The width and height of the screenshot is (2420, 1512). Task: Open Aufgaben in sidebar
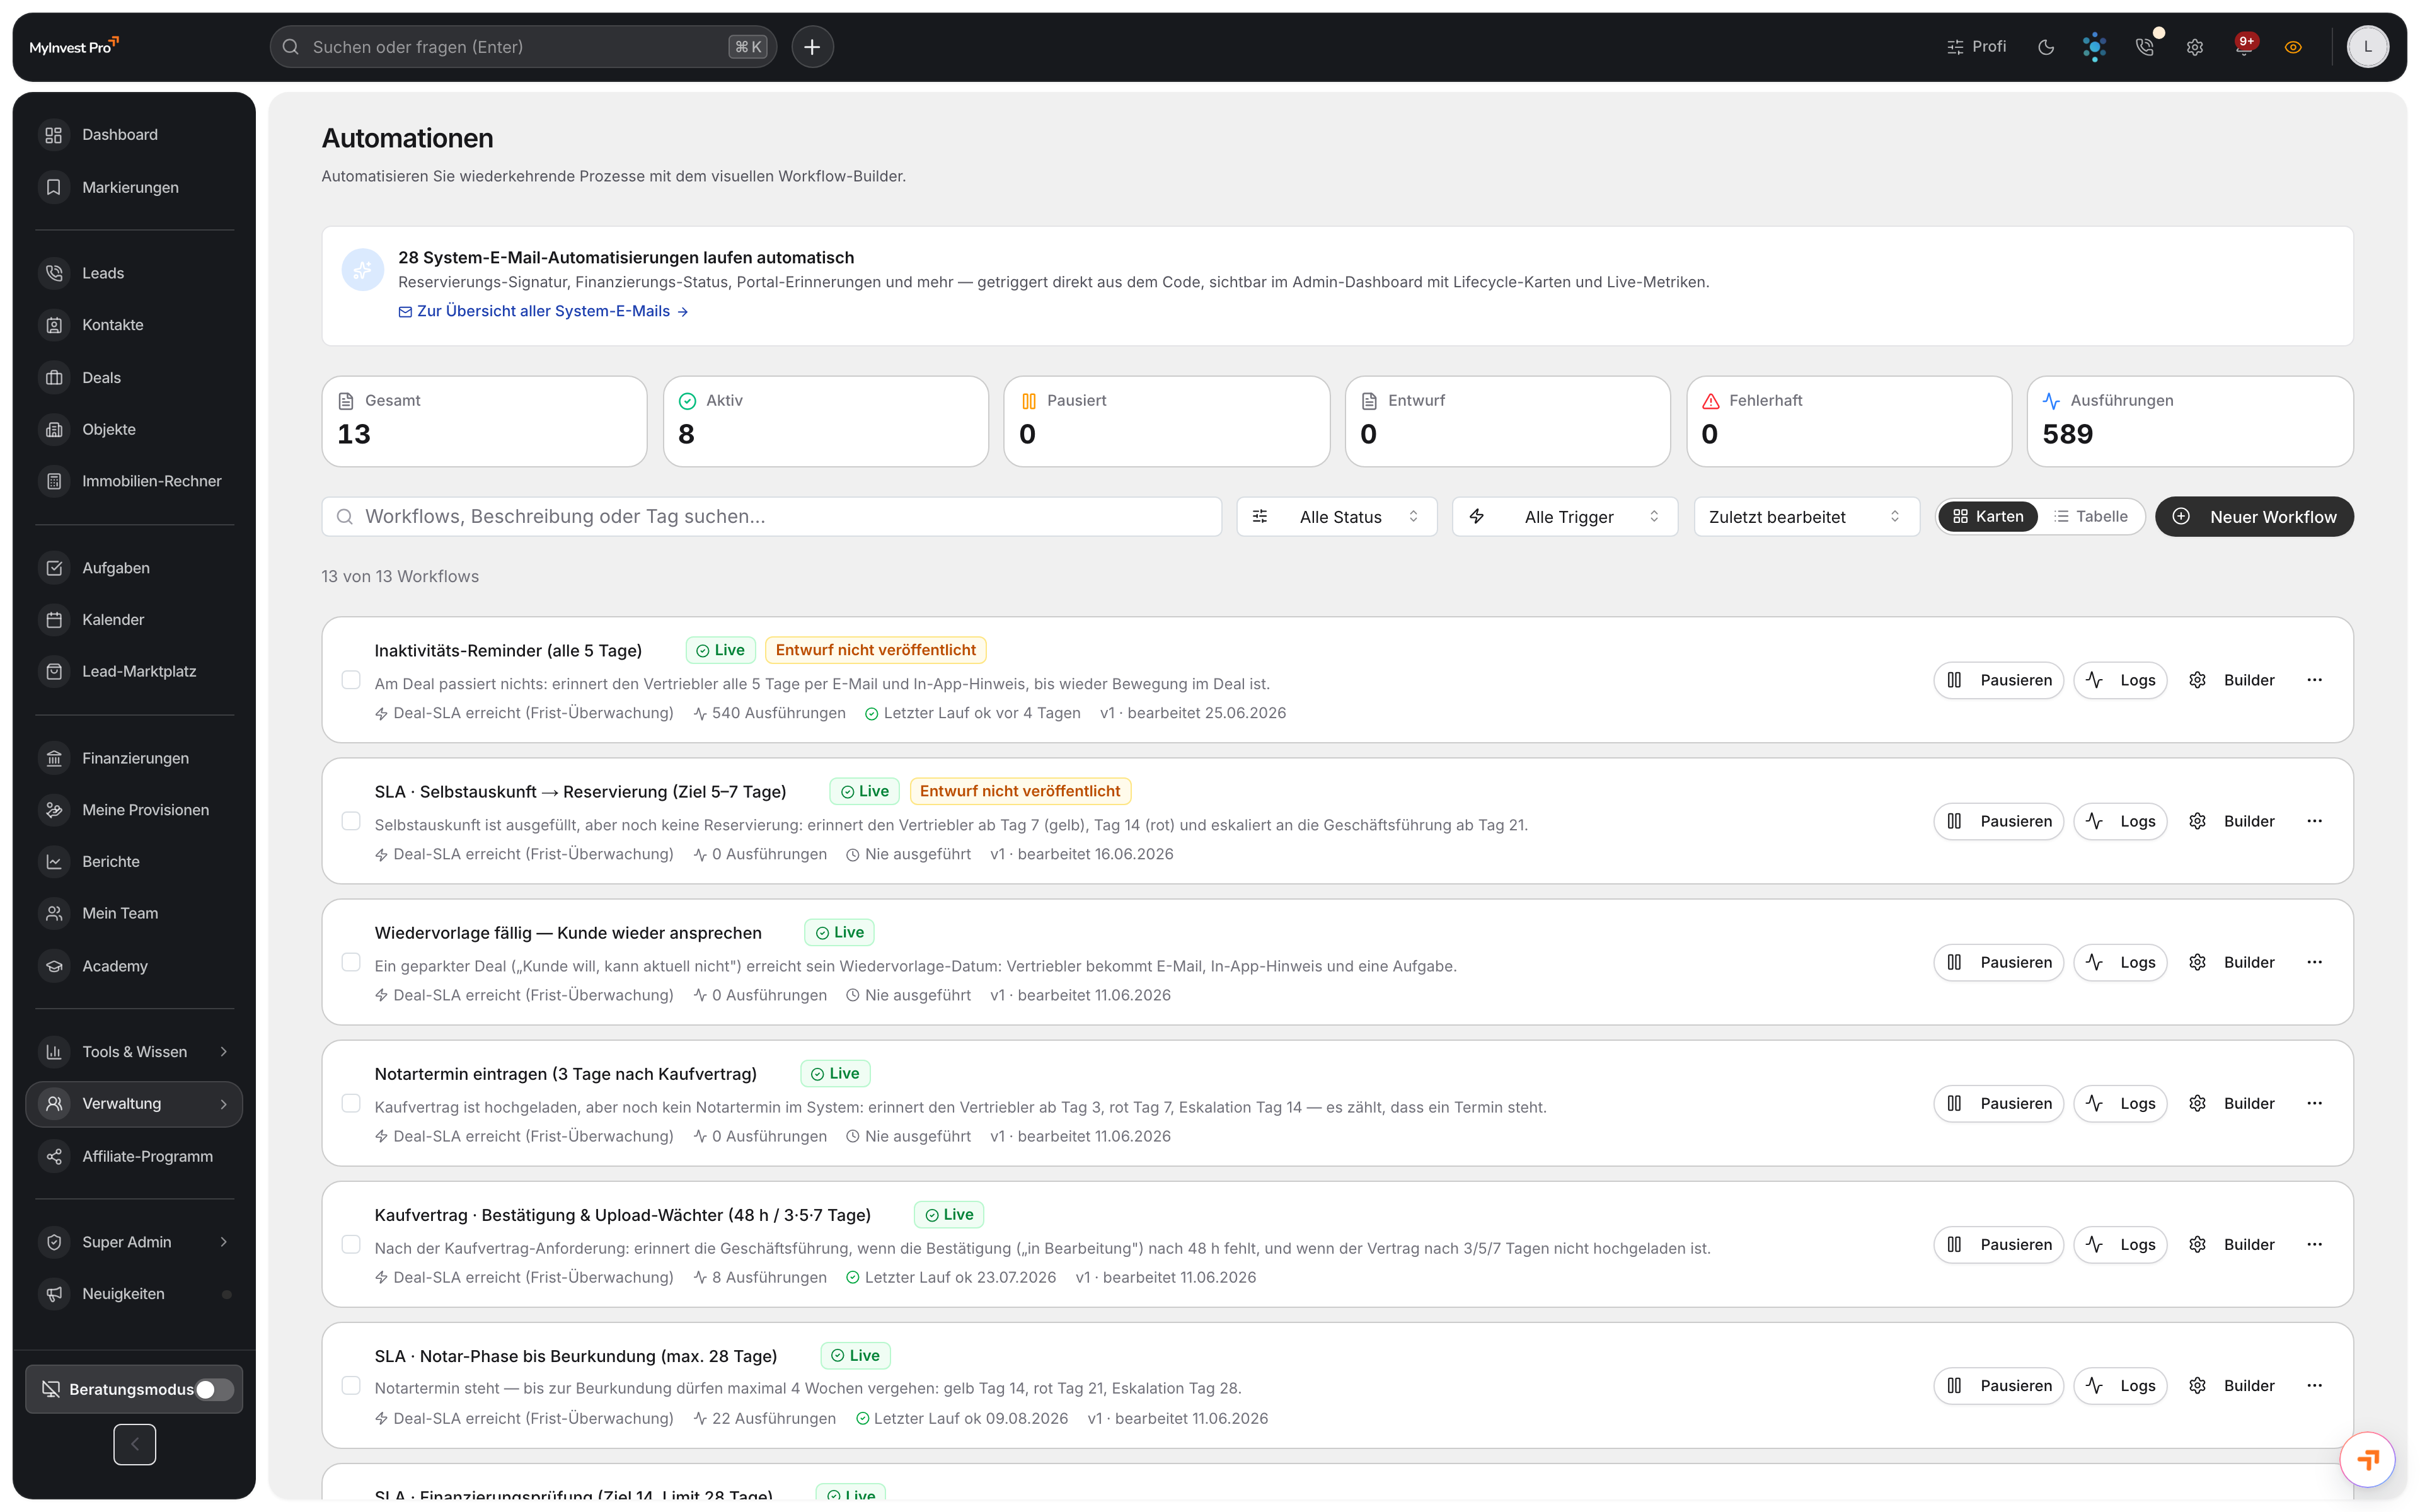click(x=134, y=568)
